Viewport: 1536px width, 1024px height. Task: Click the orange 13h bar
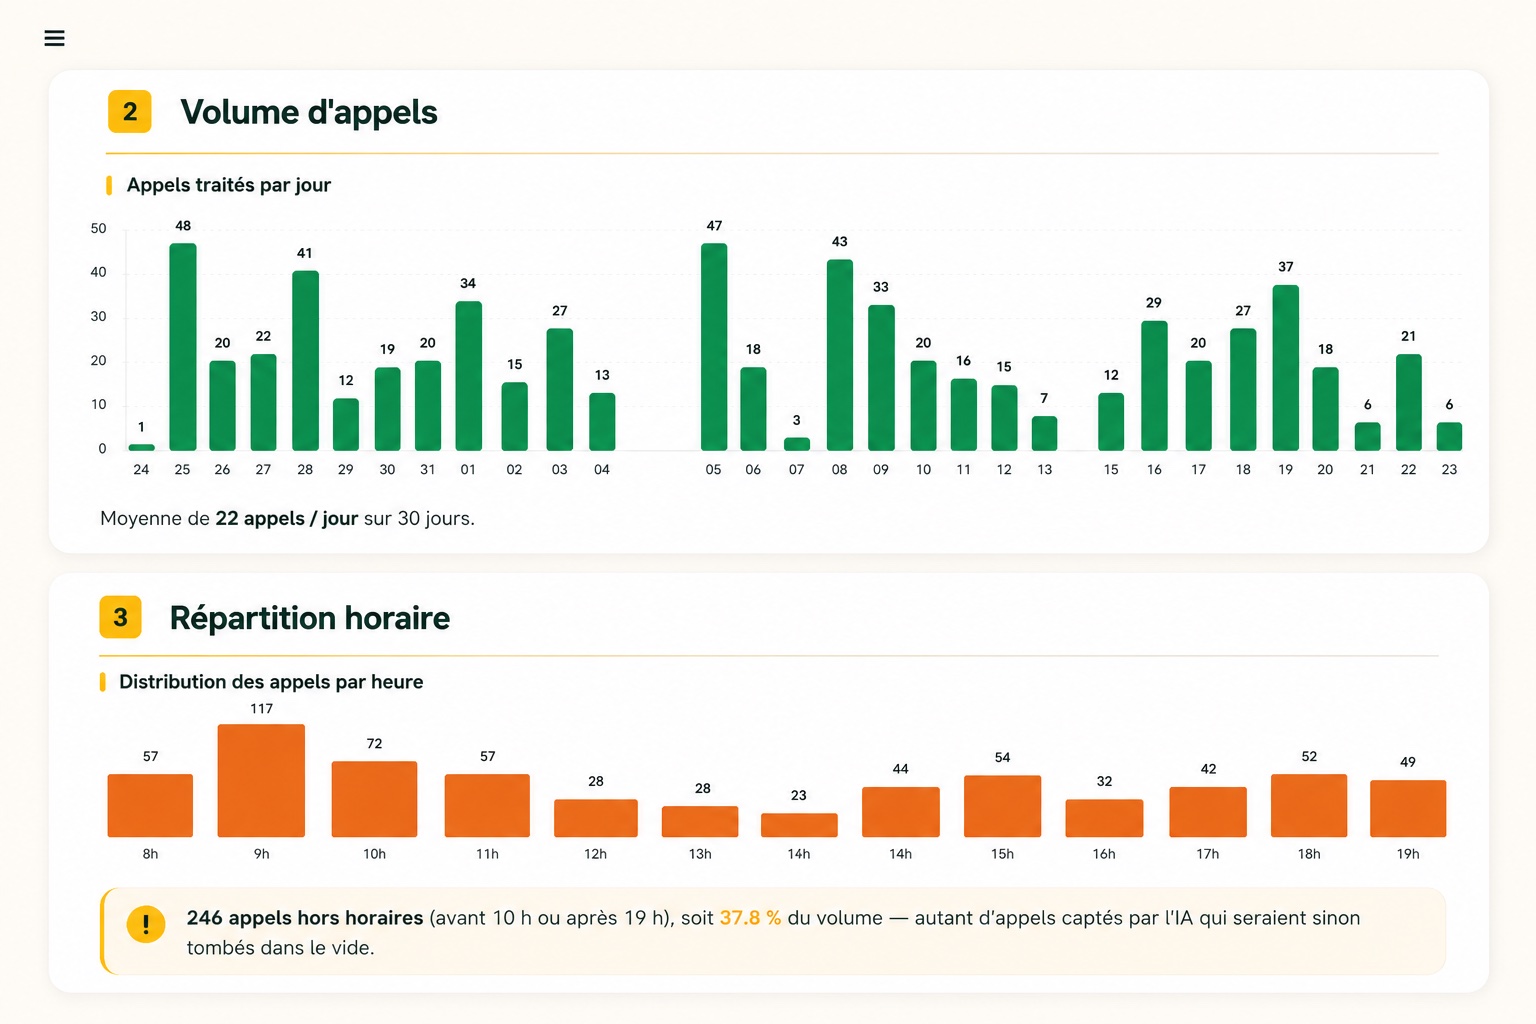700,822
